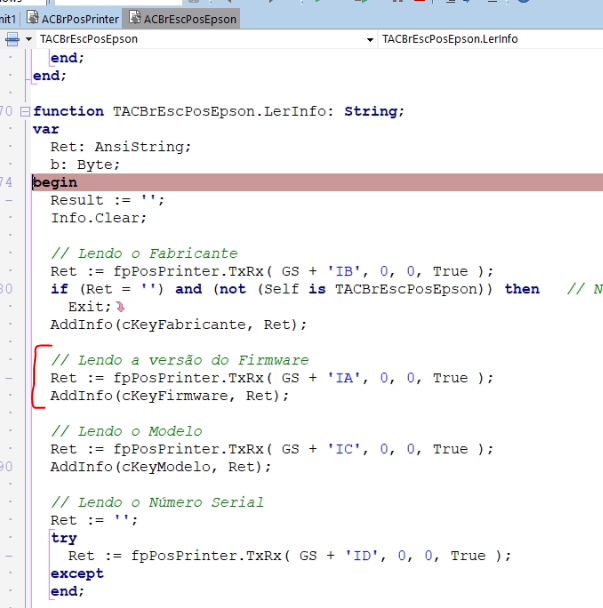
Task: Click the 'IB' string literal
Action: point(344,271)
